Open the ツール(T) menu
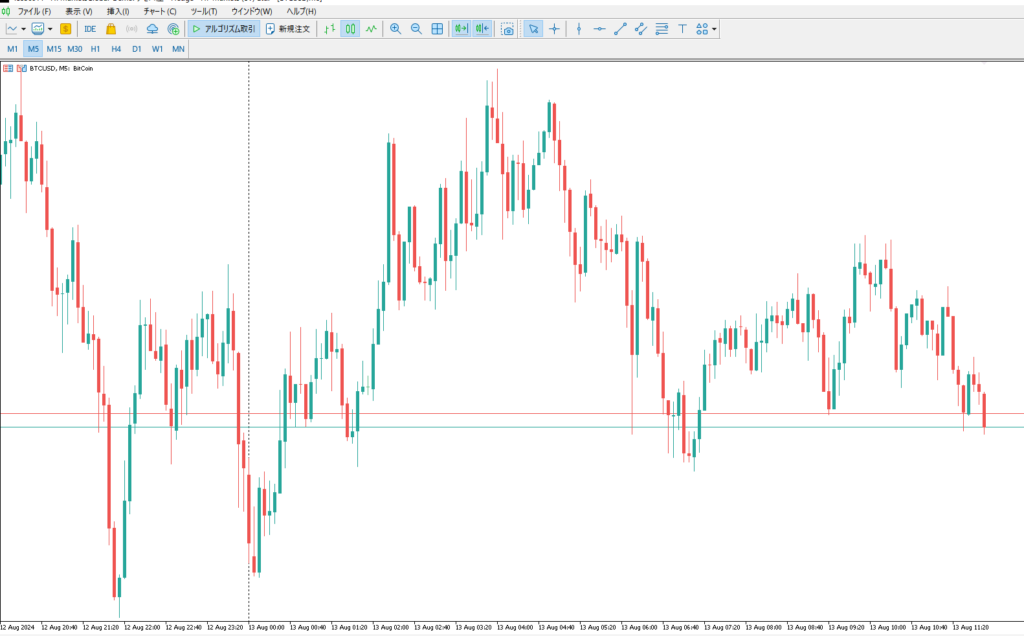1024x636 pixels. tap(204, 11)
